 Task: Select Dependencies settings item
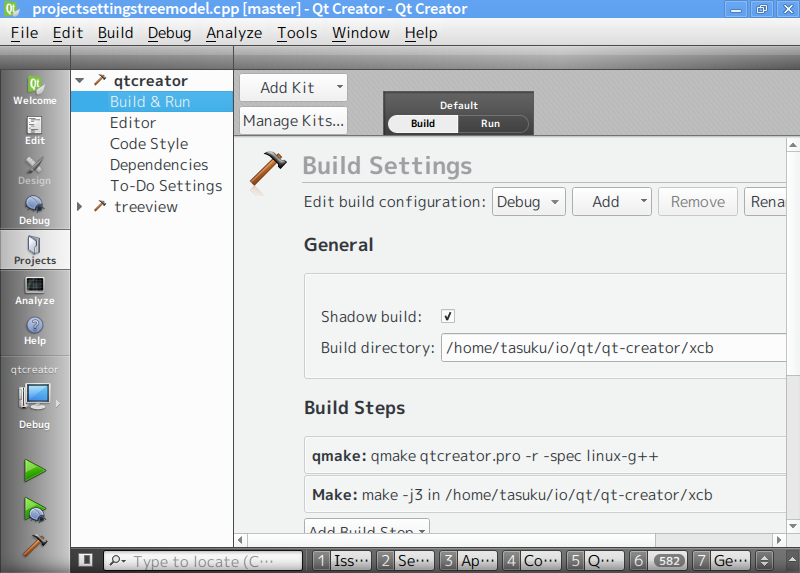(x=152, y=164)
